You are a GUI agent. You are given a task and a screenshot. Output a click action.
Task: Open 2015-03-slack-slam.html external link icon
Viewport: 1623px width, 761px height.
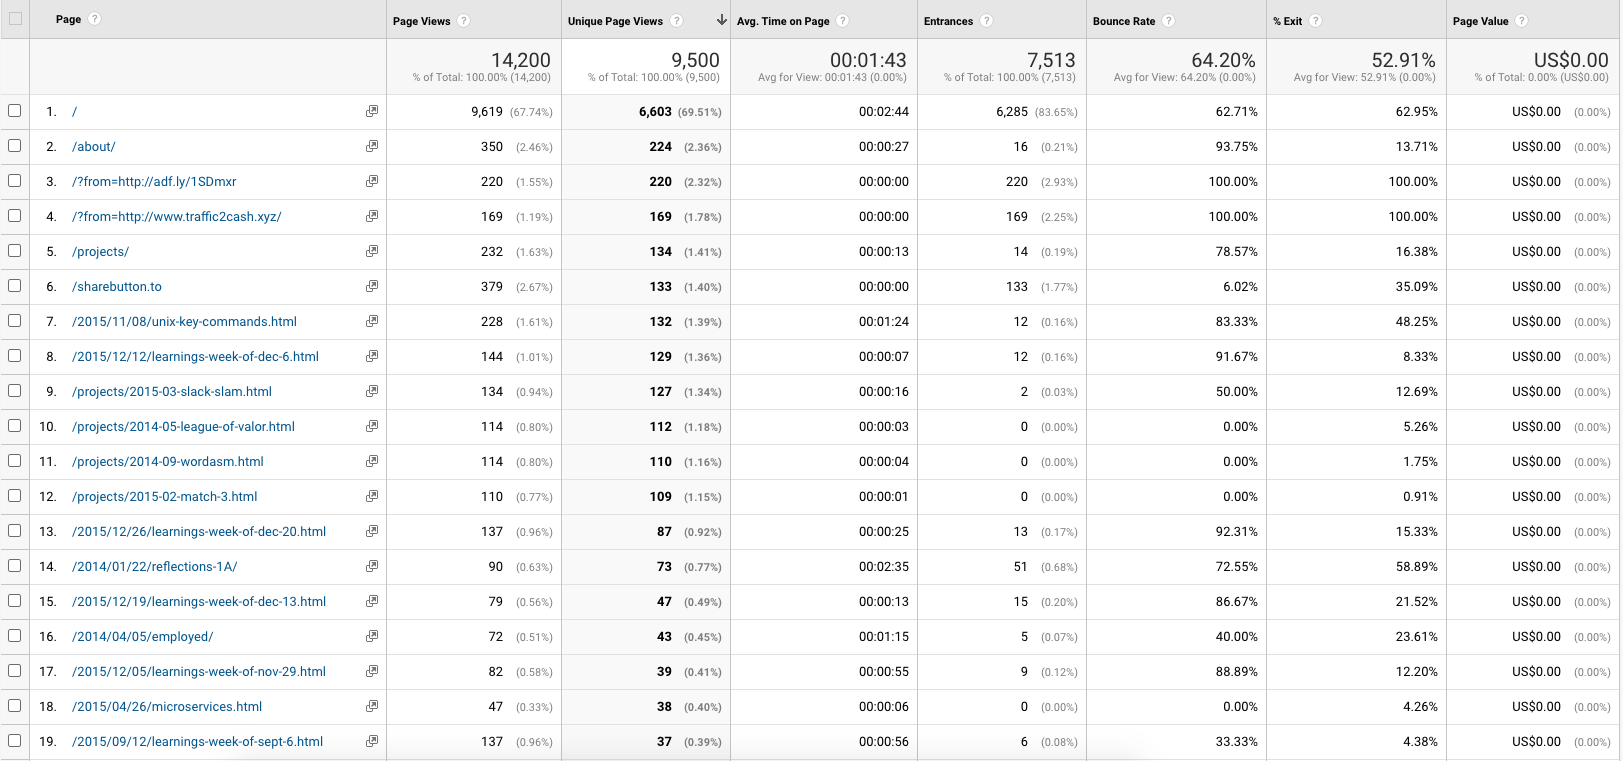click(372, 391)
